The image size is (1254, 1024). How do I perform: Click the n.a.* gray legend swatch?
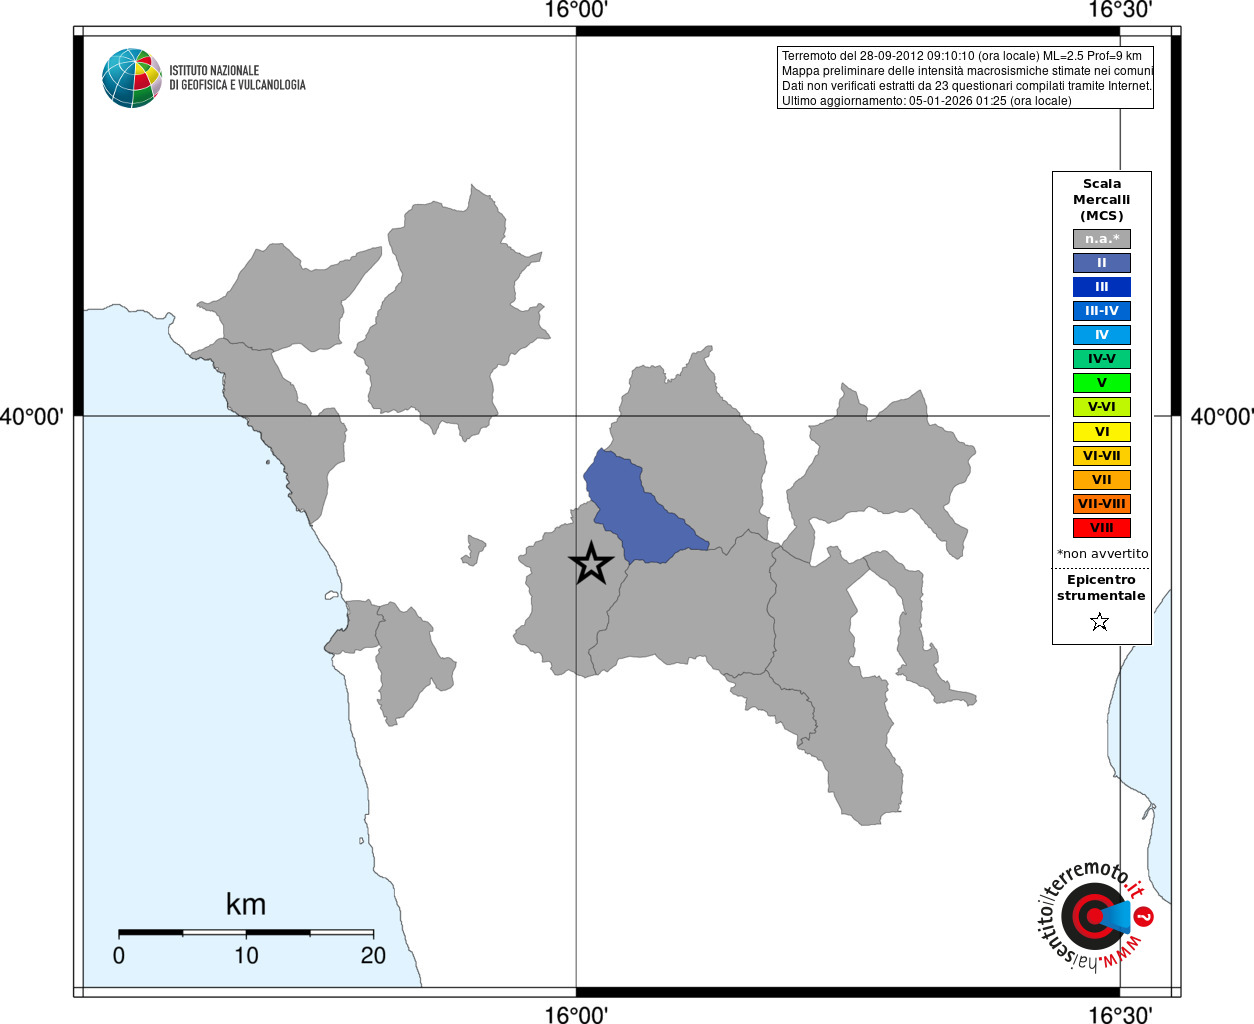(x=1102, y=239)
